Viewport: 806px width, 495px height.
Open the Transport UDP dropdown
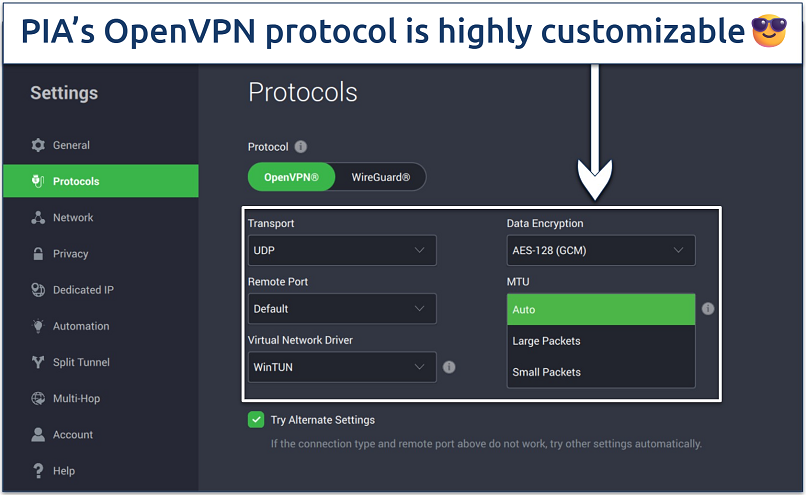coord(342,250)
